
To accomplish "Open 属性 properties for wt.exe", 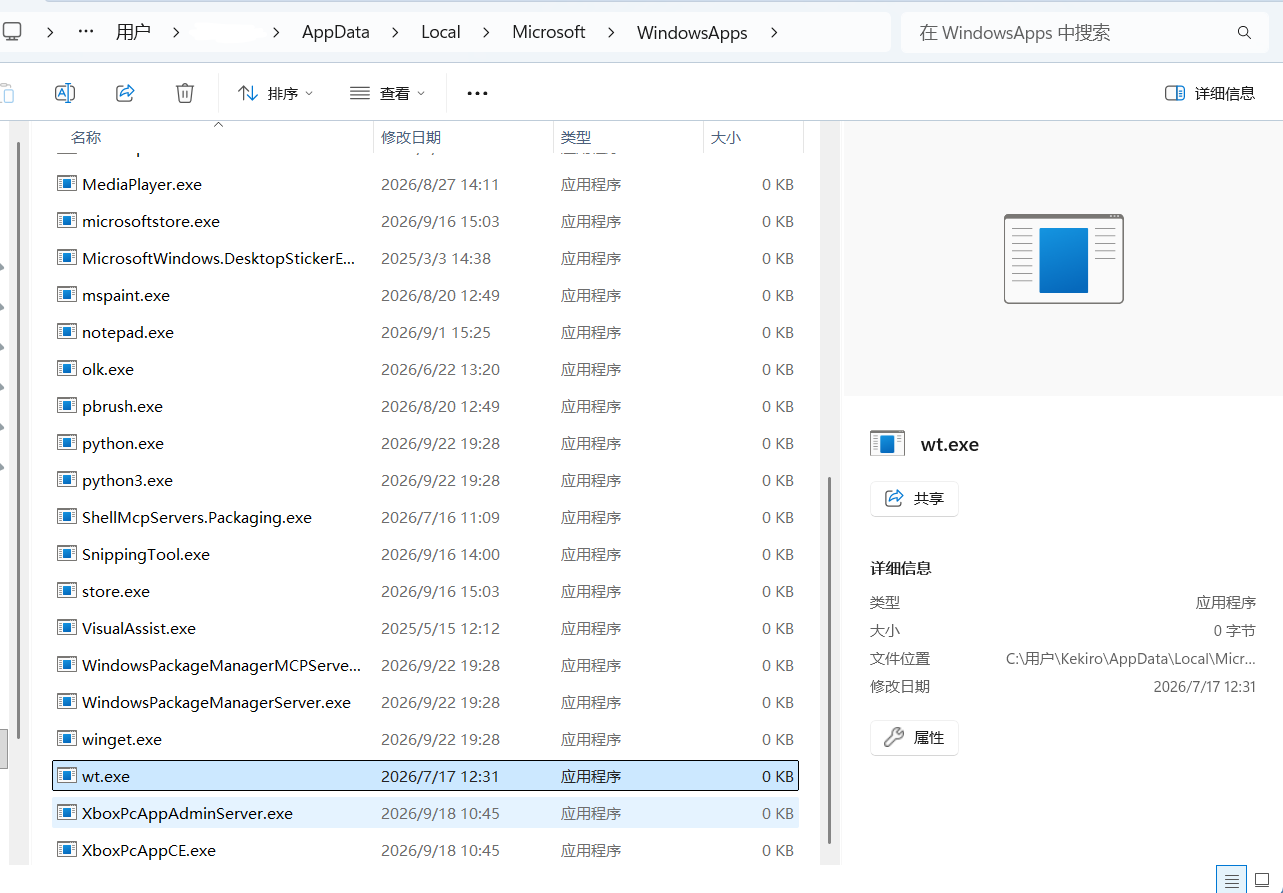I will click(914, 738).
